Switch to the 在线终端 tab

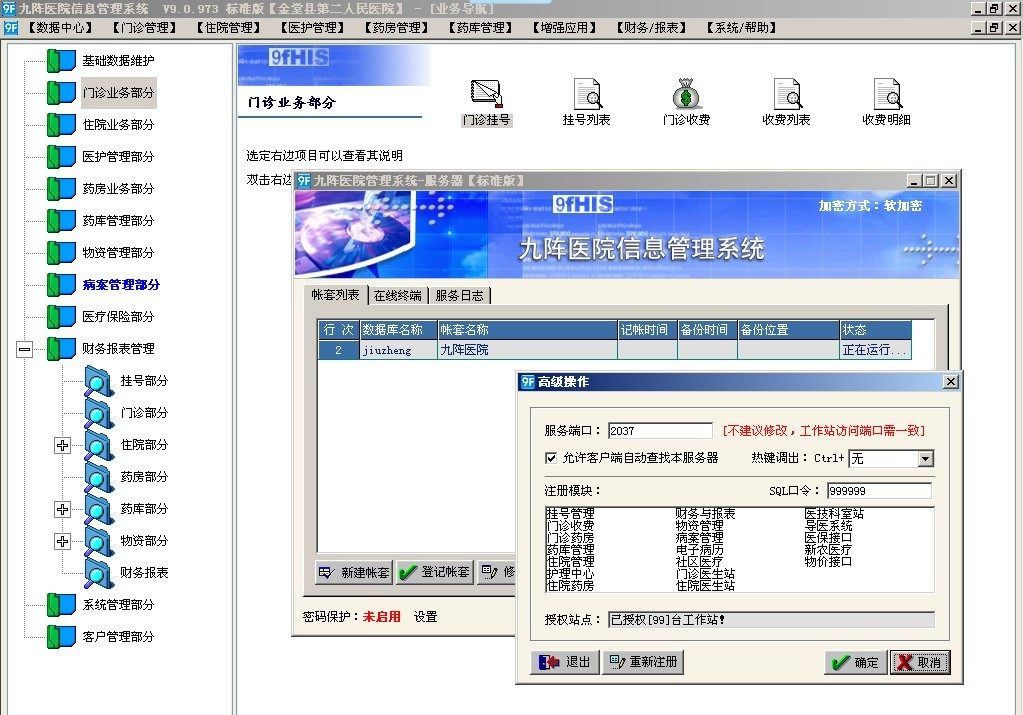[397, 296]
